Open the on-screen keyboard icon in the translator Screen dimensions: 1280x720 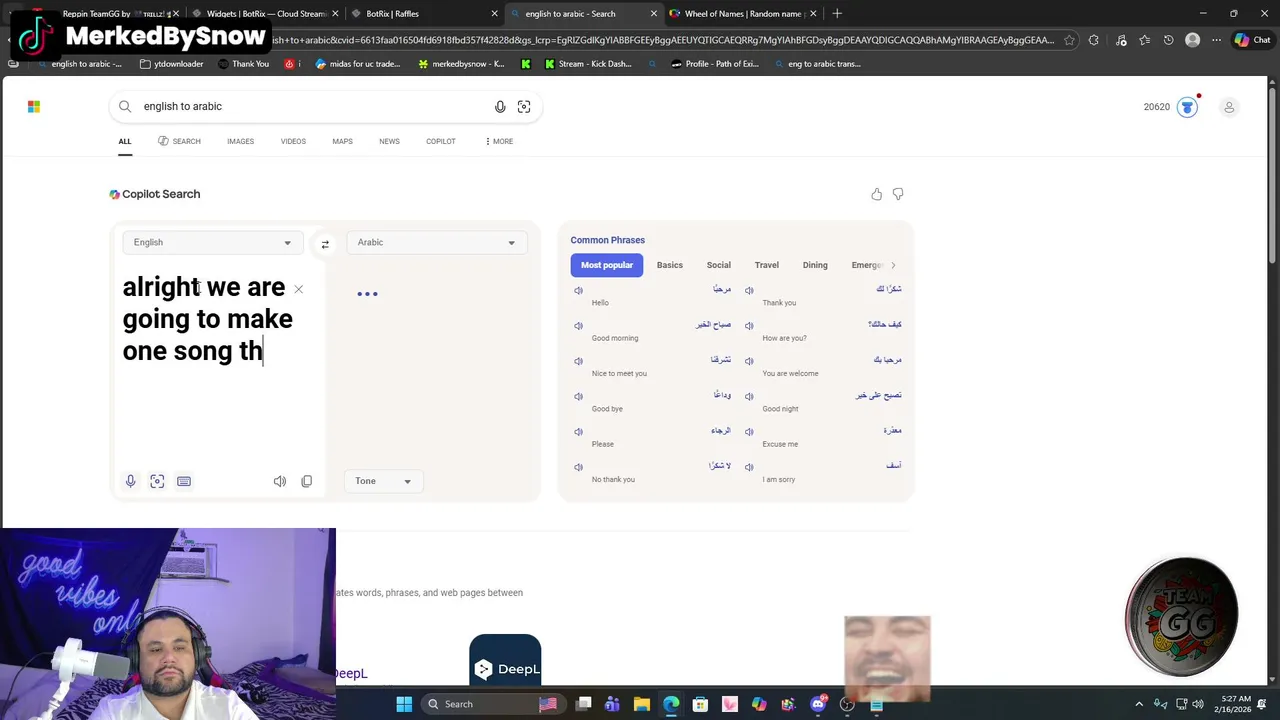click(x=184, y=481)
